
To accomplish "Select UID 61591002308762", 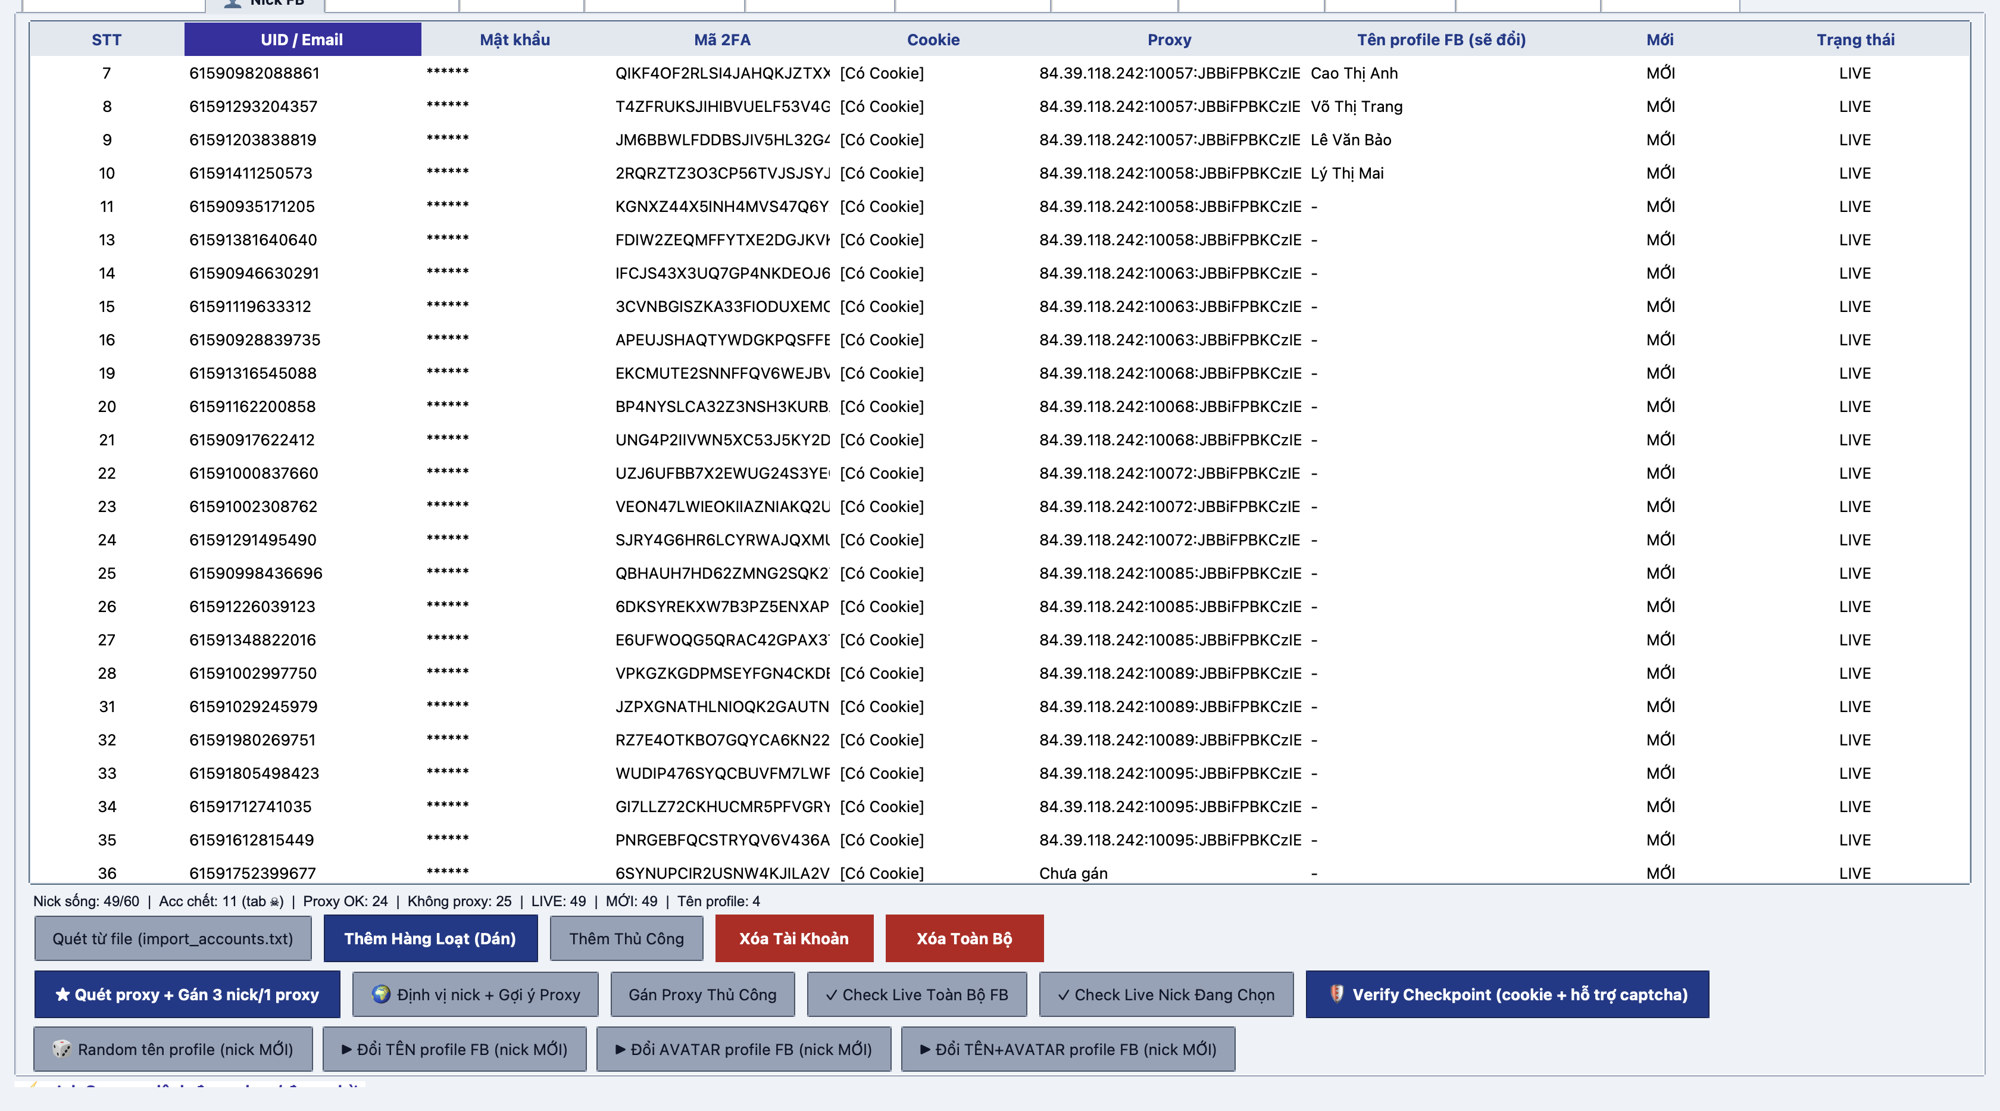I will coord(253,506).
